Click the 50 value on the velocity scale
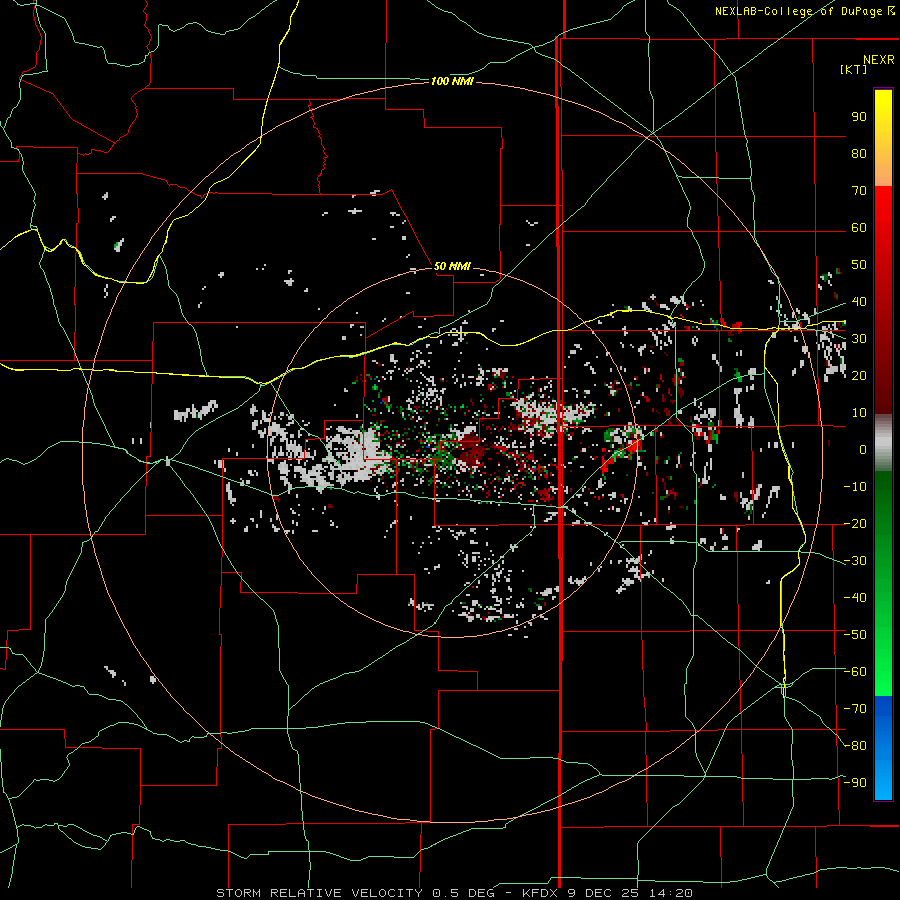 [859, 265]
